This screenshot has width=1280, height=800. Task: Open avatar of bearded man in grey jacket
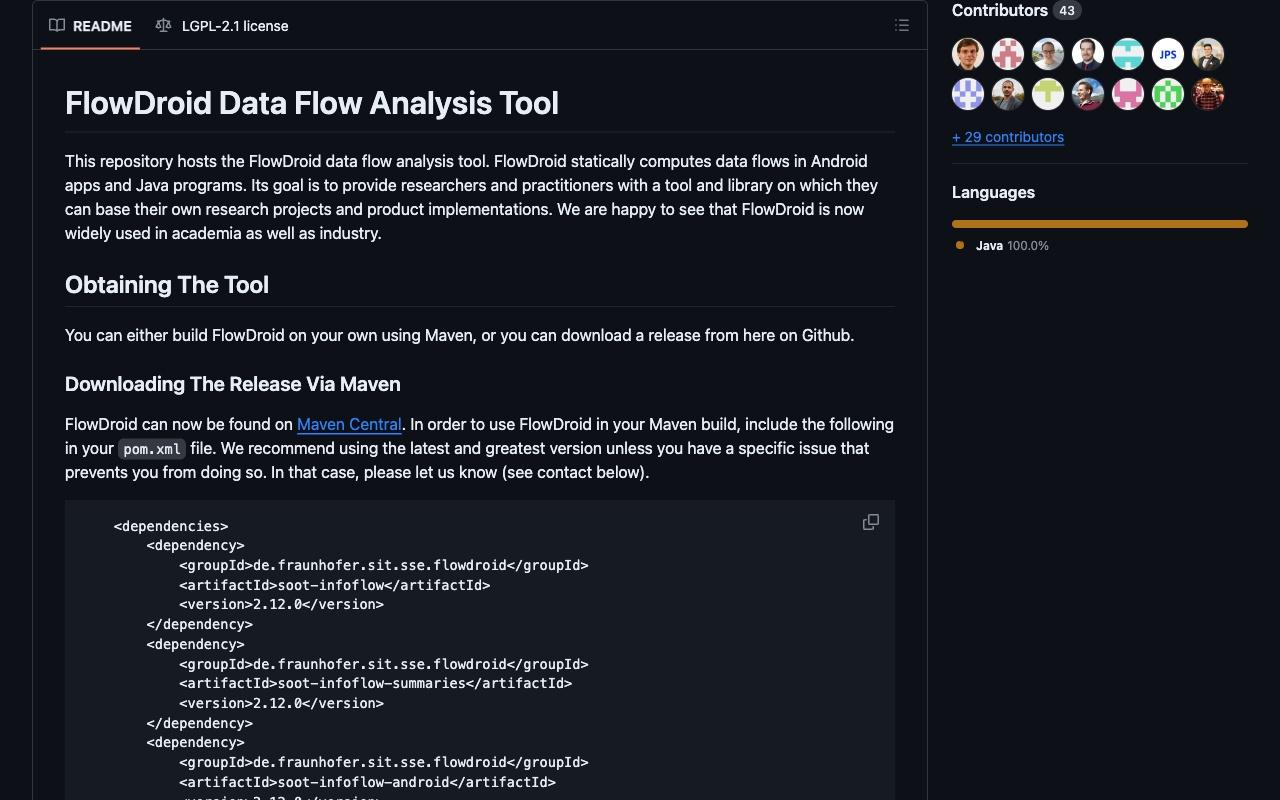[x=1008, y=94]
